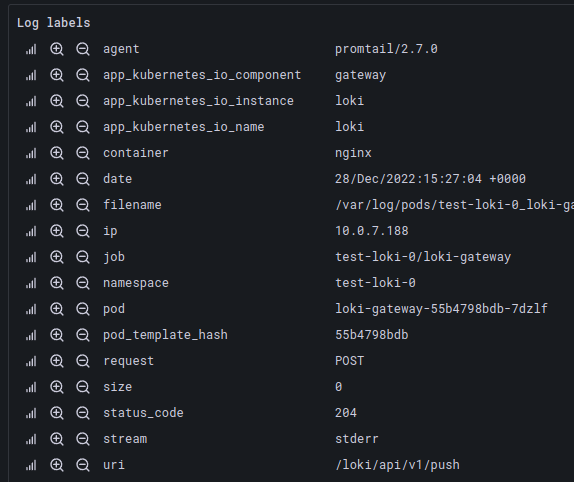Select the value promtail/2.7.0
This screenshot has width=574, height=482.
[386, 49]
